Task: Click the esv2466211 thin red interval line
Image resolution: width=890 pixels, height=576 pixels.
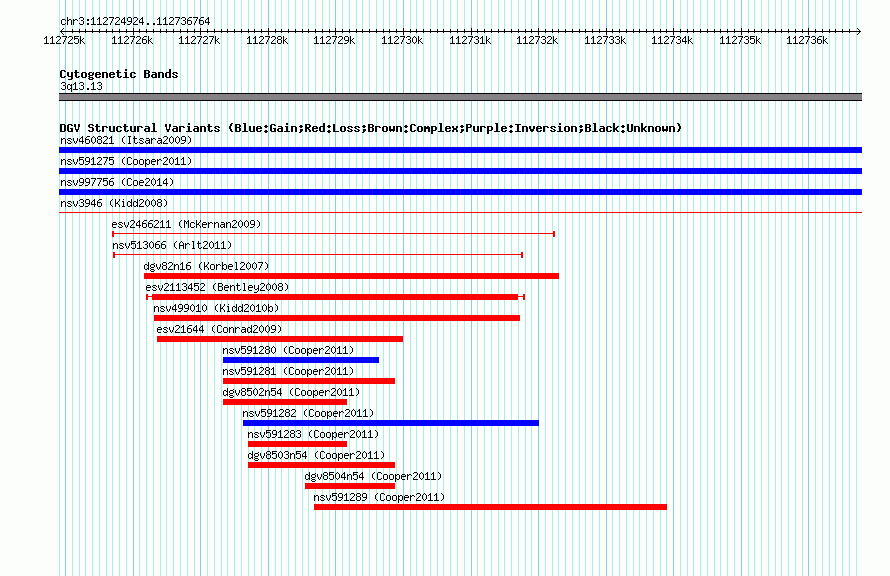Action: click(x=334, y=234)
